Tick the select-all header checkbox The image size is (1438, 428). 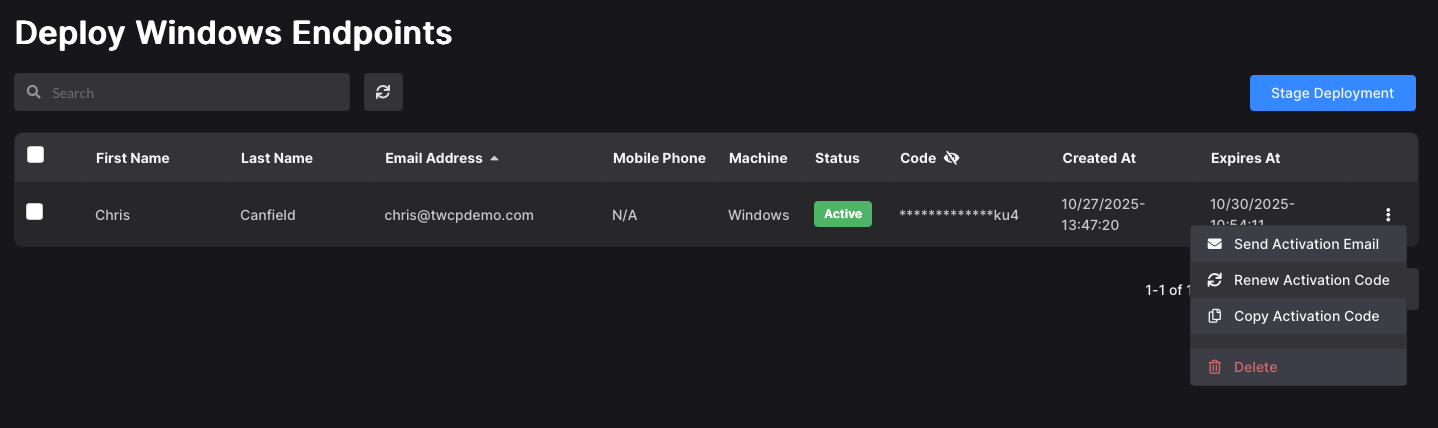(x=36, y=154)
